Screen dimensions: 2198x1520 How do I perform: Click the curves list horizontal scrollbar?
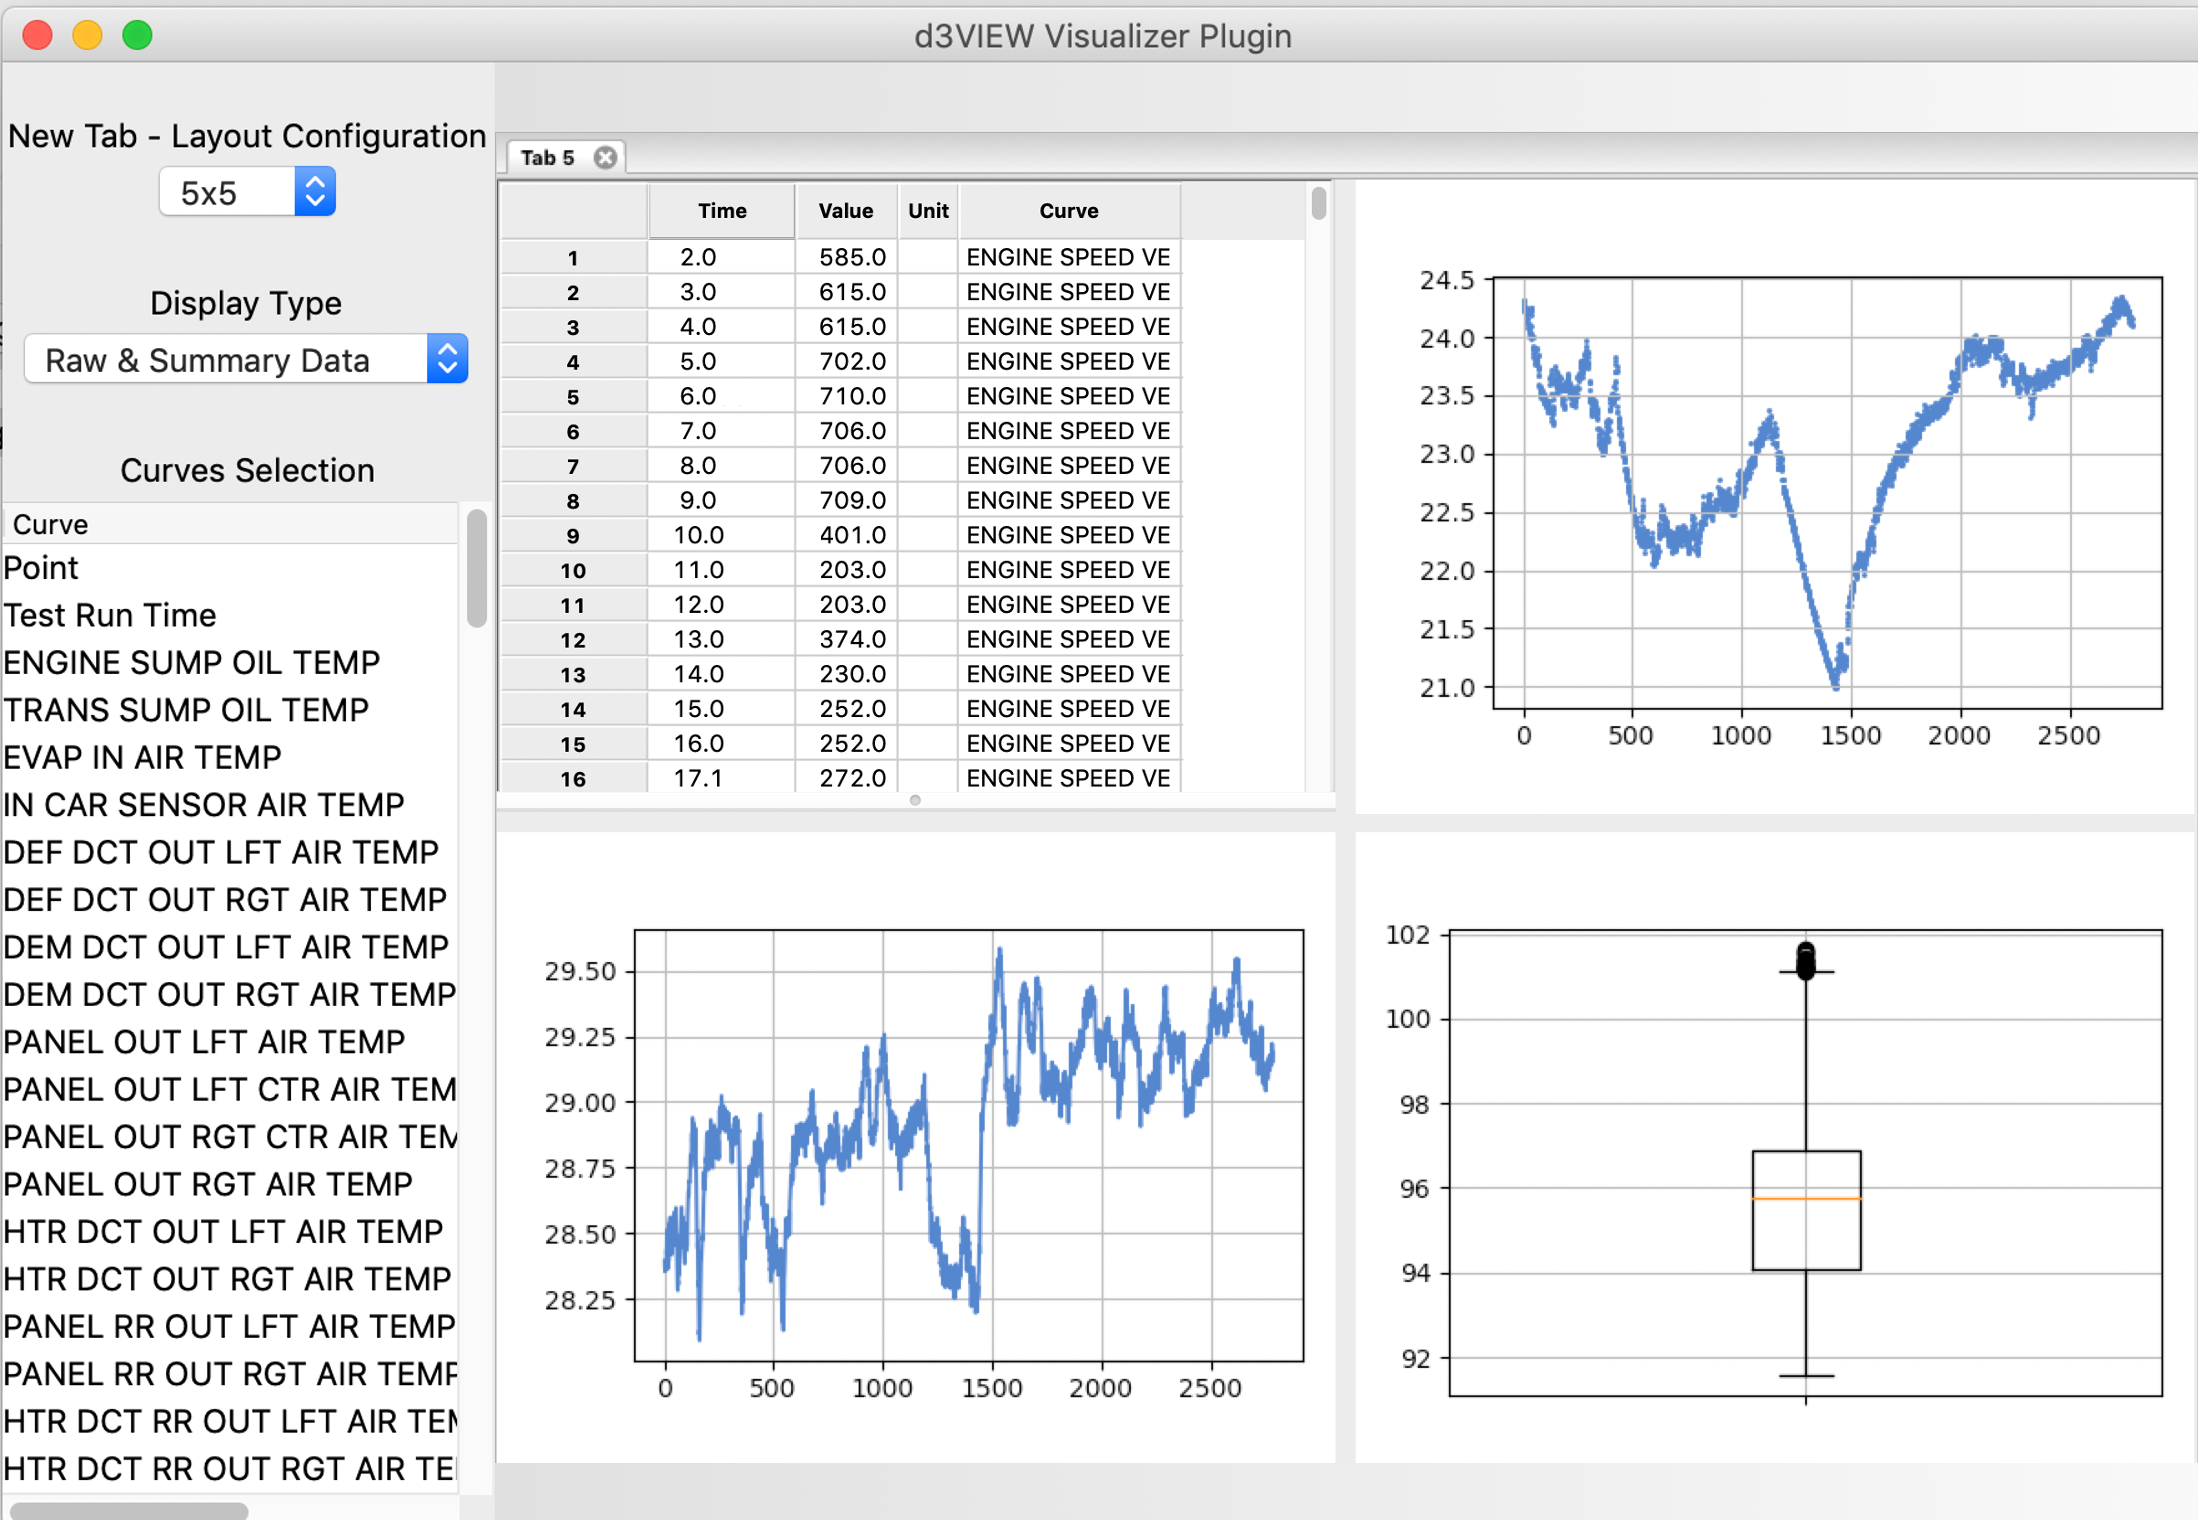tap(128, 1510)
